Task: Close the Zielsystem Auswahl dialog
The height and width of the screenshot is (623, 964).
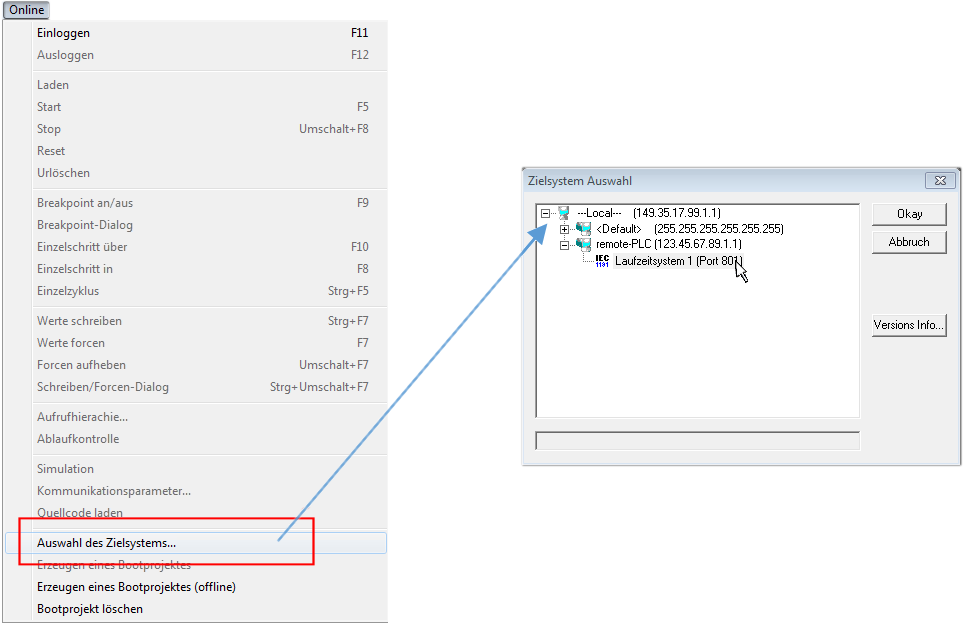Action: (938, 181)
